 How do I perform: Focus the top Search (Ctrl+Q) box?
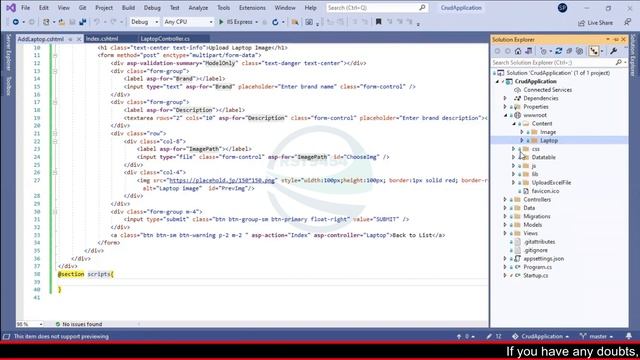click(x=377, y=8)
